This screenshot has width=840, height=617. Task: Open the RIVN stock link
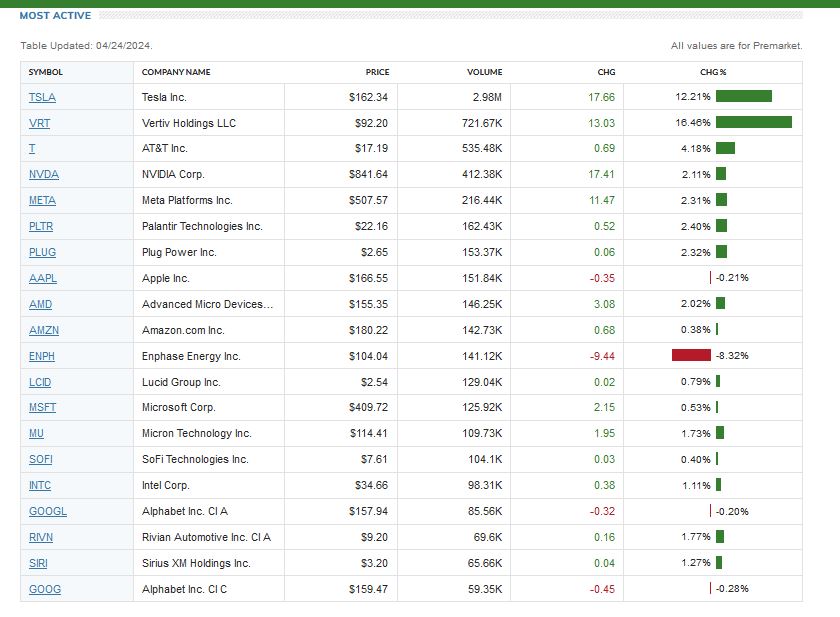42,537
